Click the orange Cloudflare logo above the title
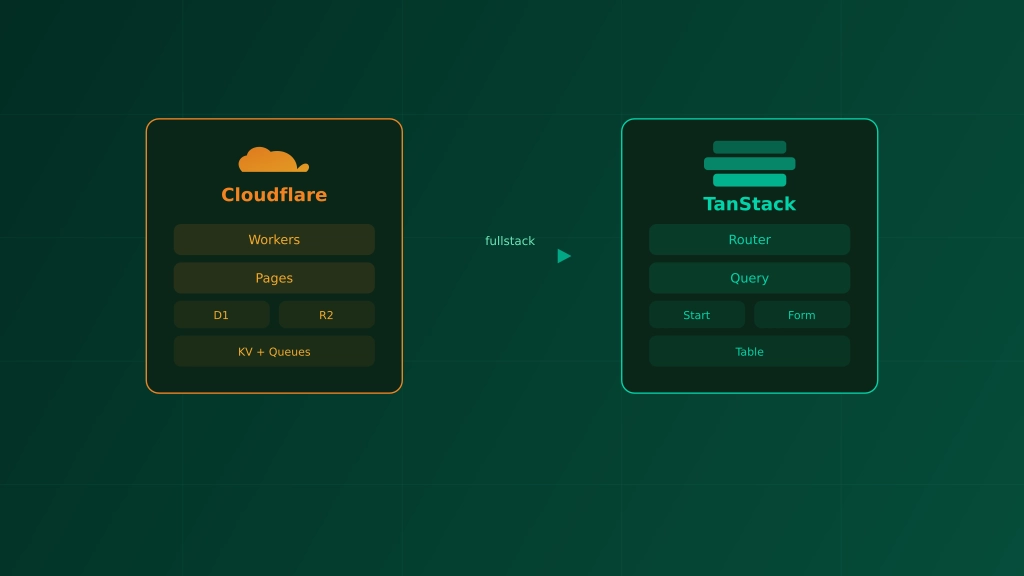The width and height of the screenshot is (1024, 576). [x=271, y=158]
